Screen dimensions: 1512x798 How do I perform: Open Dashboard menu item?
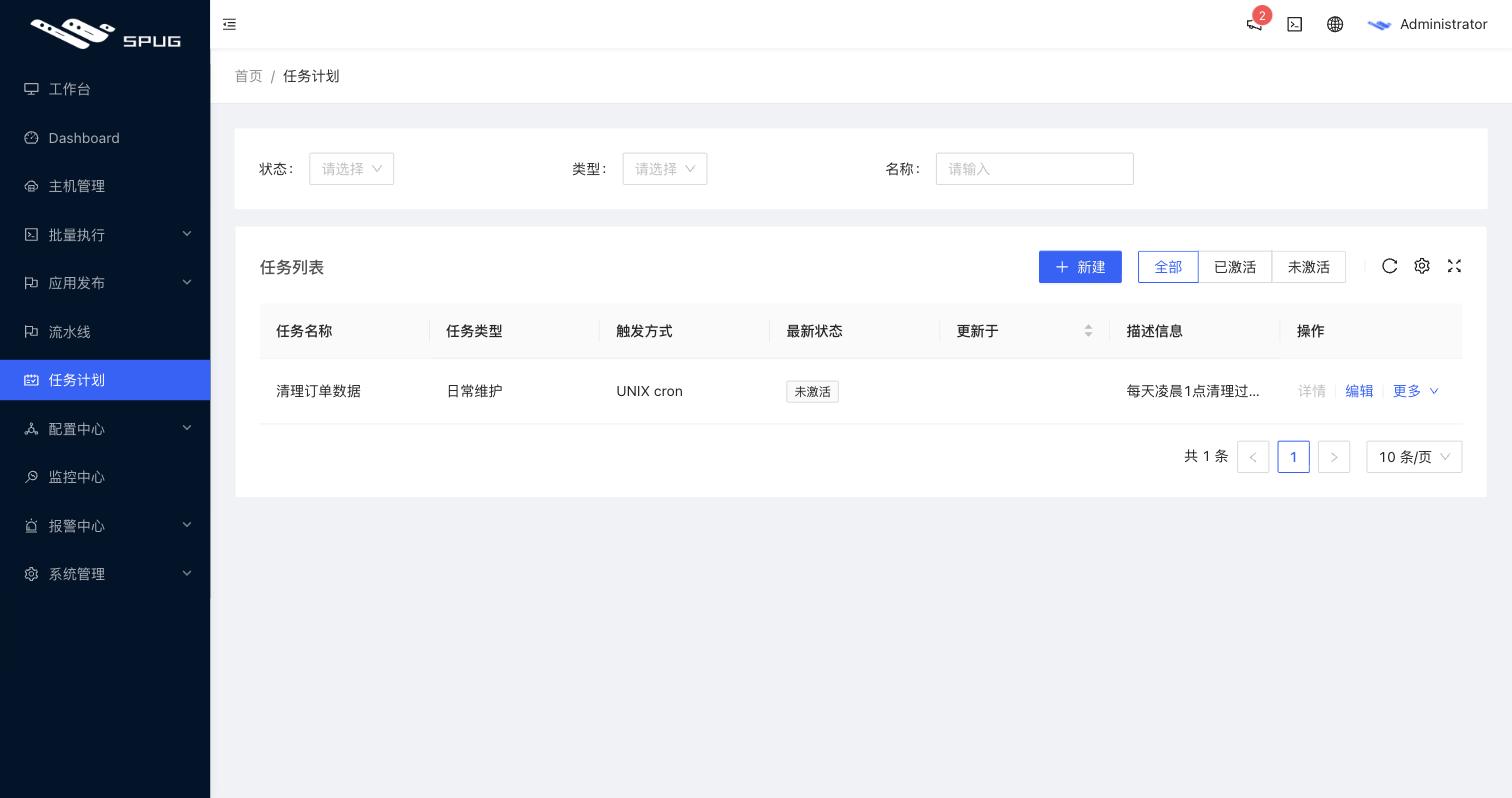pos(105,138)
